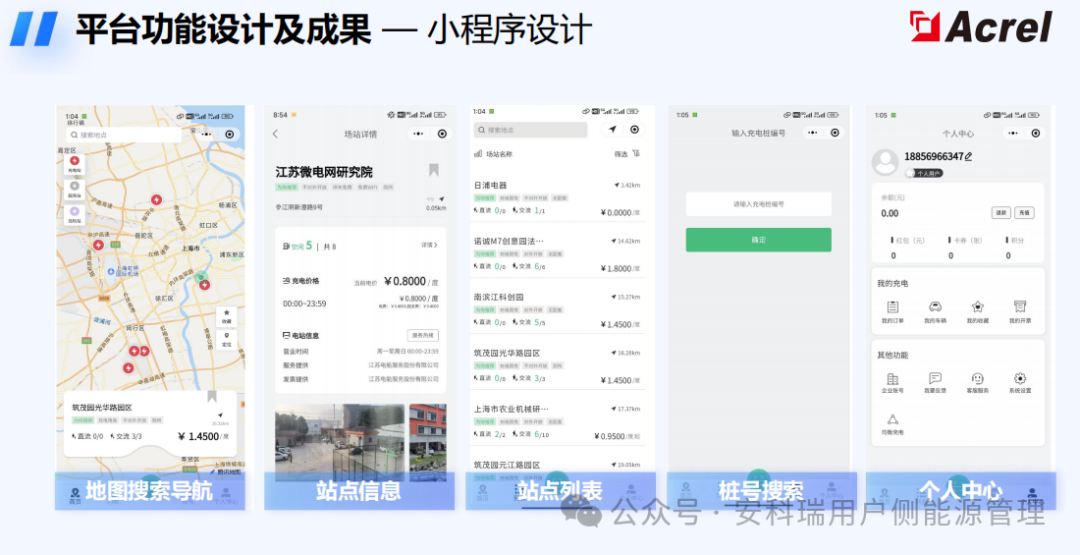Image resolution: width=1080 pixels, height=555 pixels.
Task: Tap the 首页 tab on the map screen
Action: [74, 495]
